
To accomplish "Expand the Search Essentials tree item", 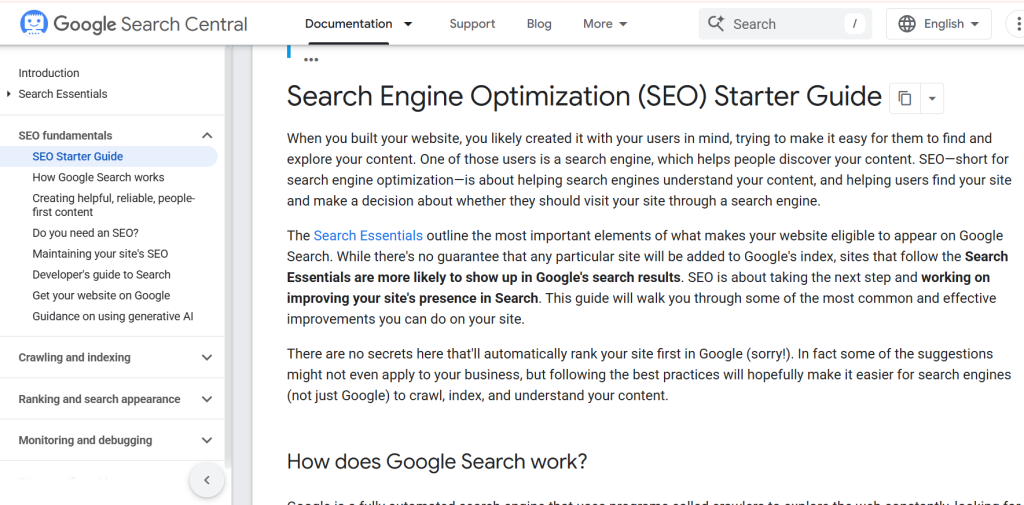I will tap(9, 94).
